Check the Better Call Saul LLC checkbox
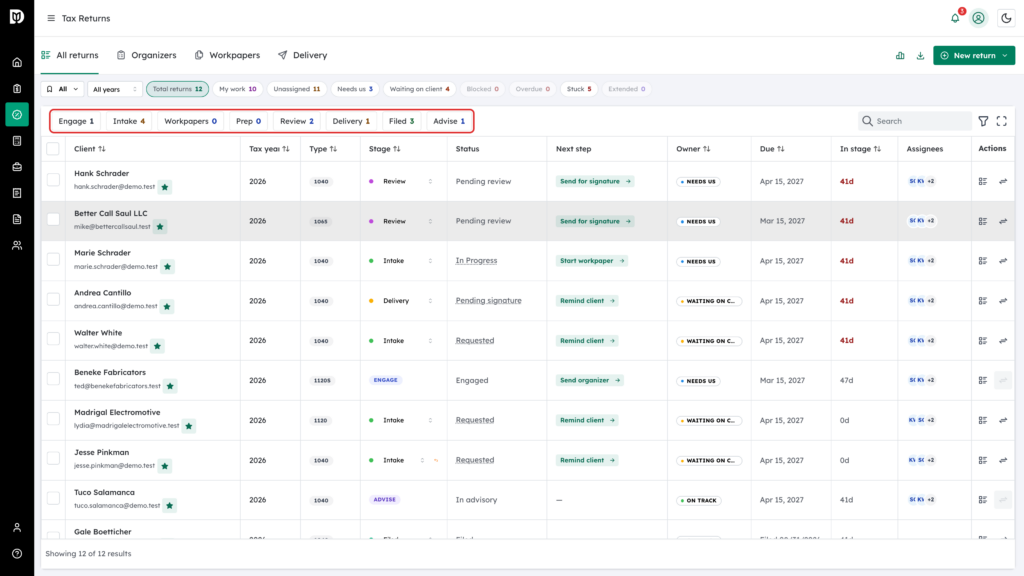This screenshot has width=1024, height=576. (x=53, y=219)
